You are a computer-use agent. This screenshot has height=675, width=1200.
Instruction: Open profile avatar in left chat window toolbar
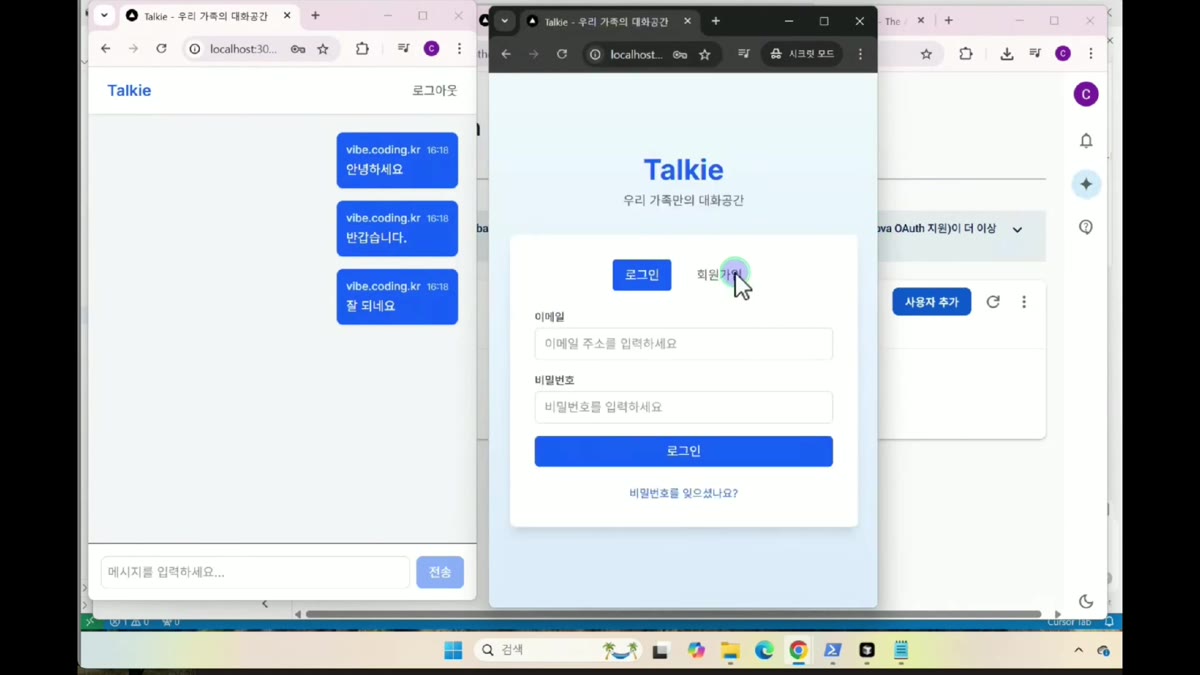432,48
